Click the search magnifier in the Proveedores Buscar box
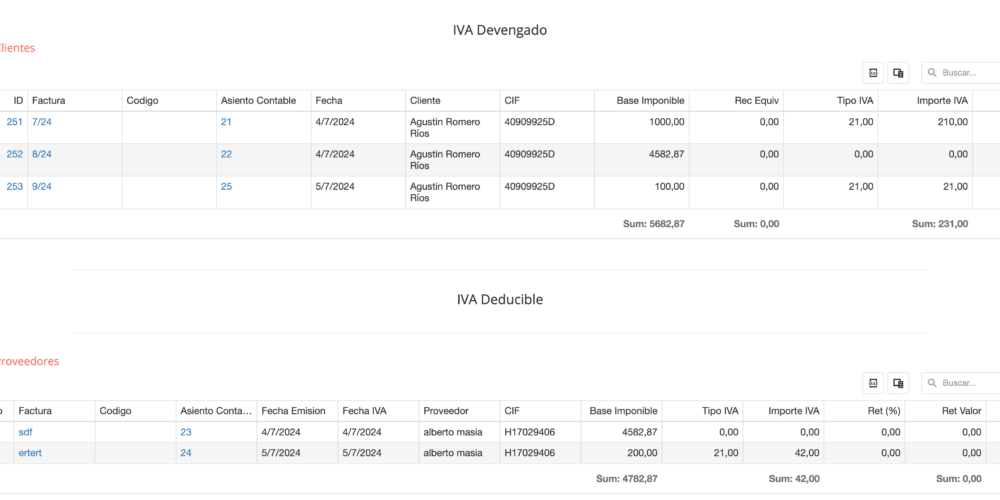The width and height of the screenshot is (1000, 500). (x=933, y=383)
